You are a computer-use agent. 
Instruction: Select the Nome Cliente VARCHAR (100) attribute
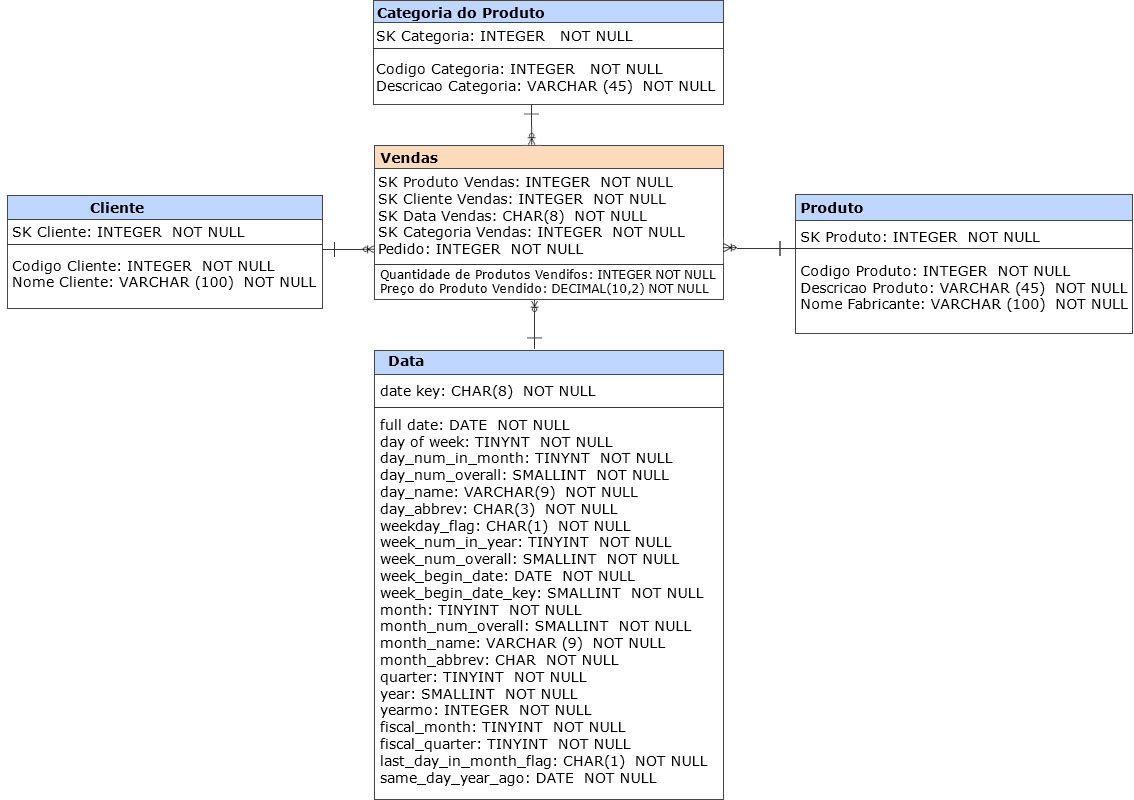coord(164,282)
